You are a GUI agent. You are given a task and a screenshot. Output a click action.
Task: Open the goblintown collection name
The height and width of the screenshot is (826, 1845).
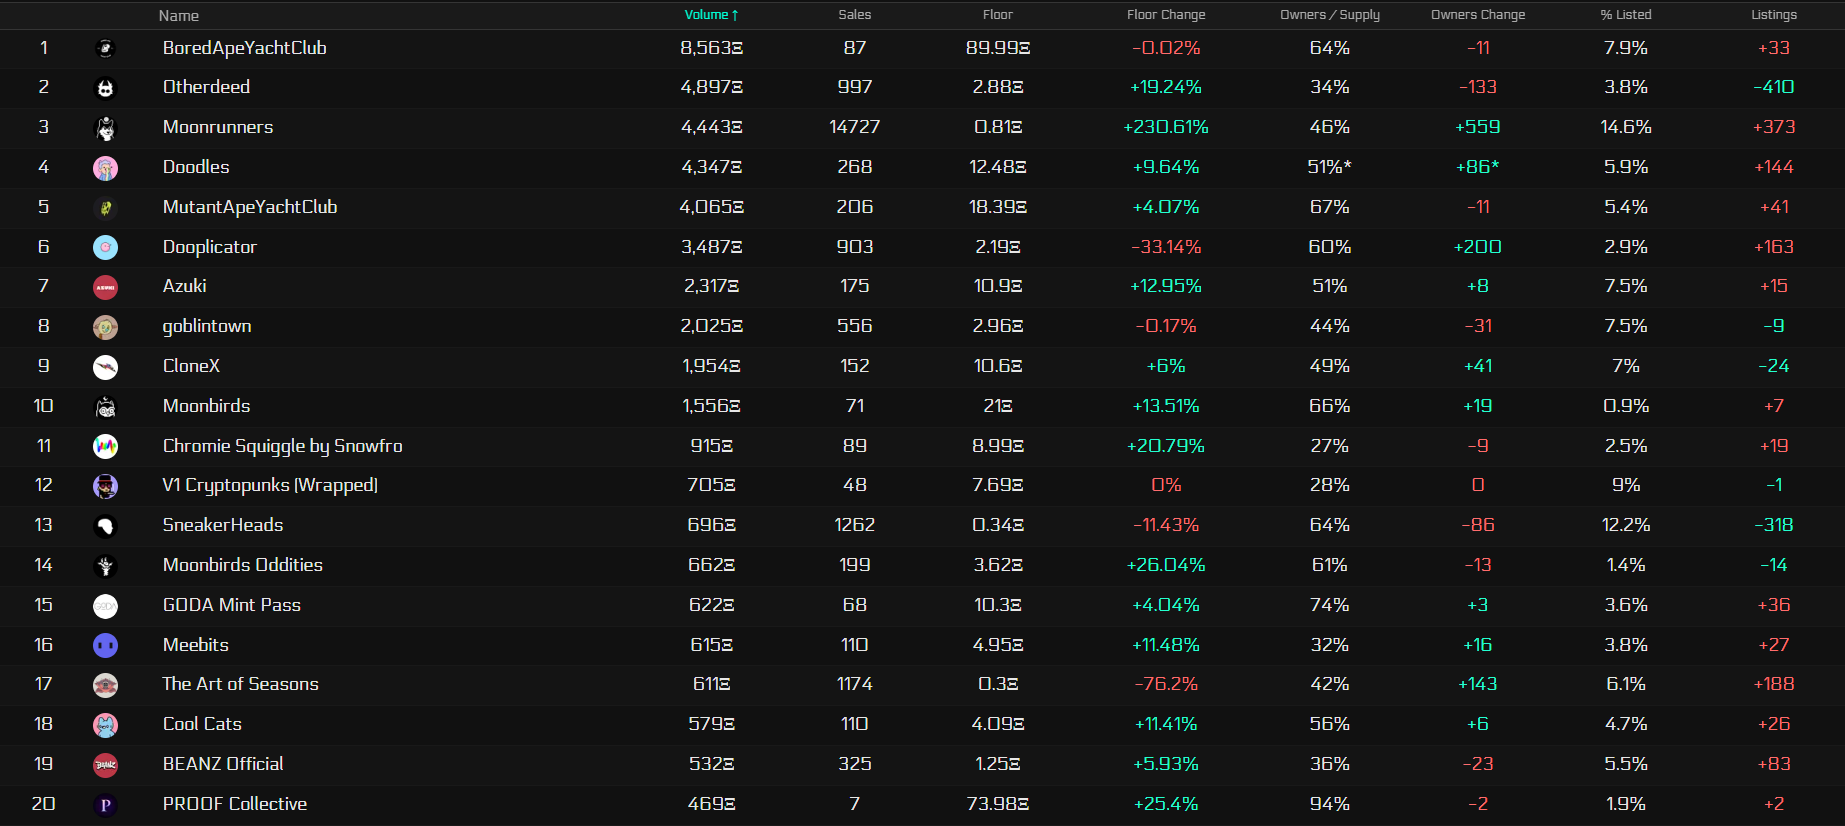pyautogui.click(x=207, y=326)
